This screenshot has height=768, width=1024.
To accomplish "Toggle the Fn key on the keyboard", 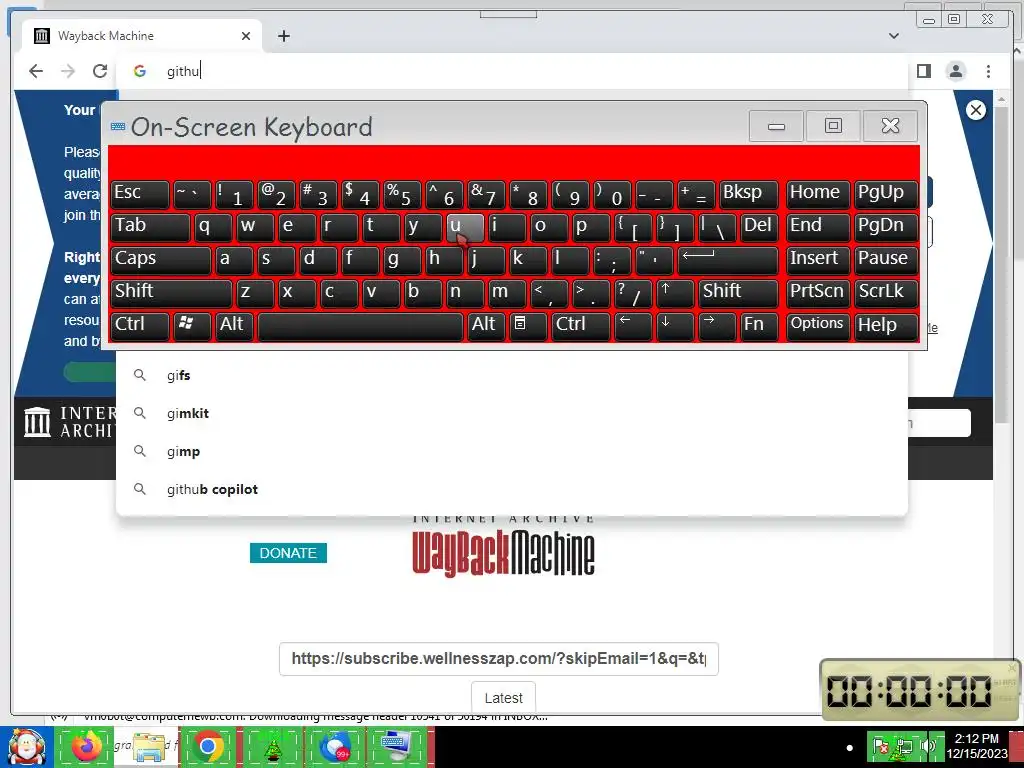I will (759, 325).
